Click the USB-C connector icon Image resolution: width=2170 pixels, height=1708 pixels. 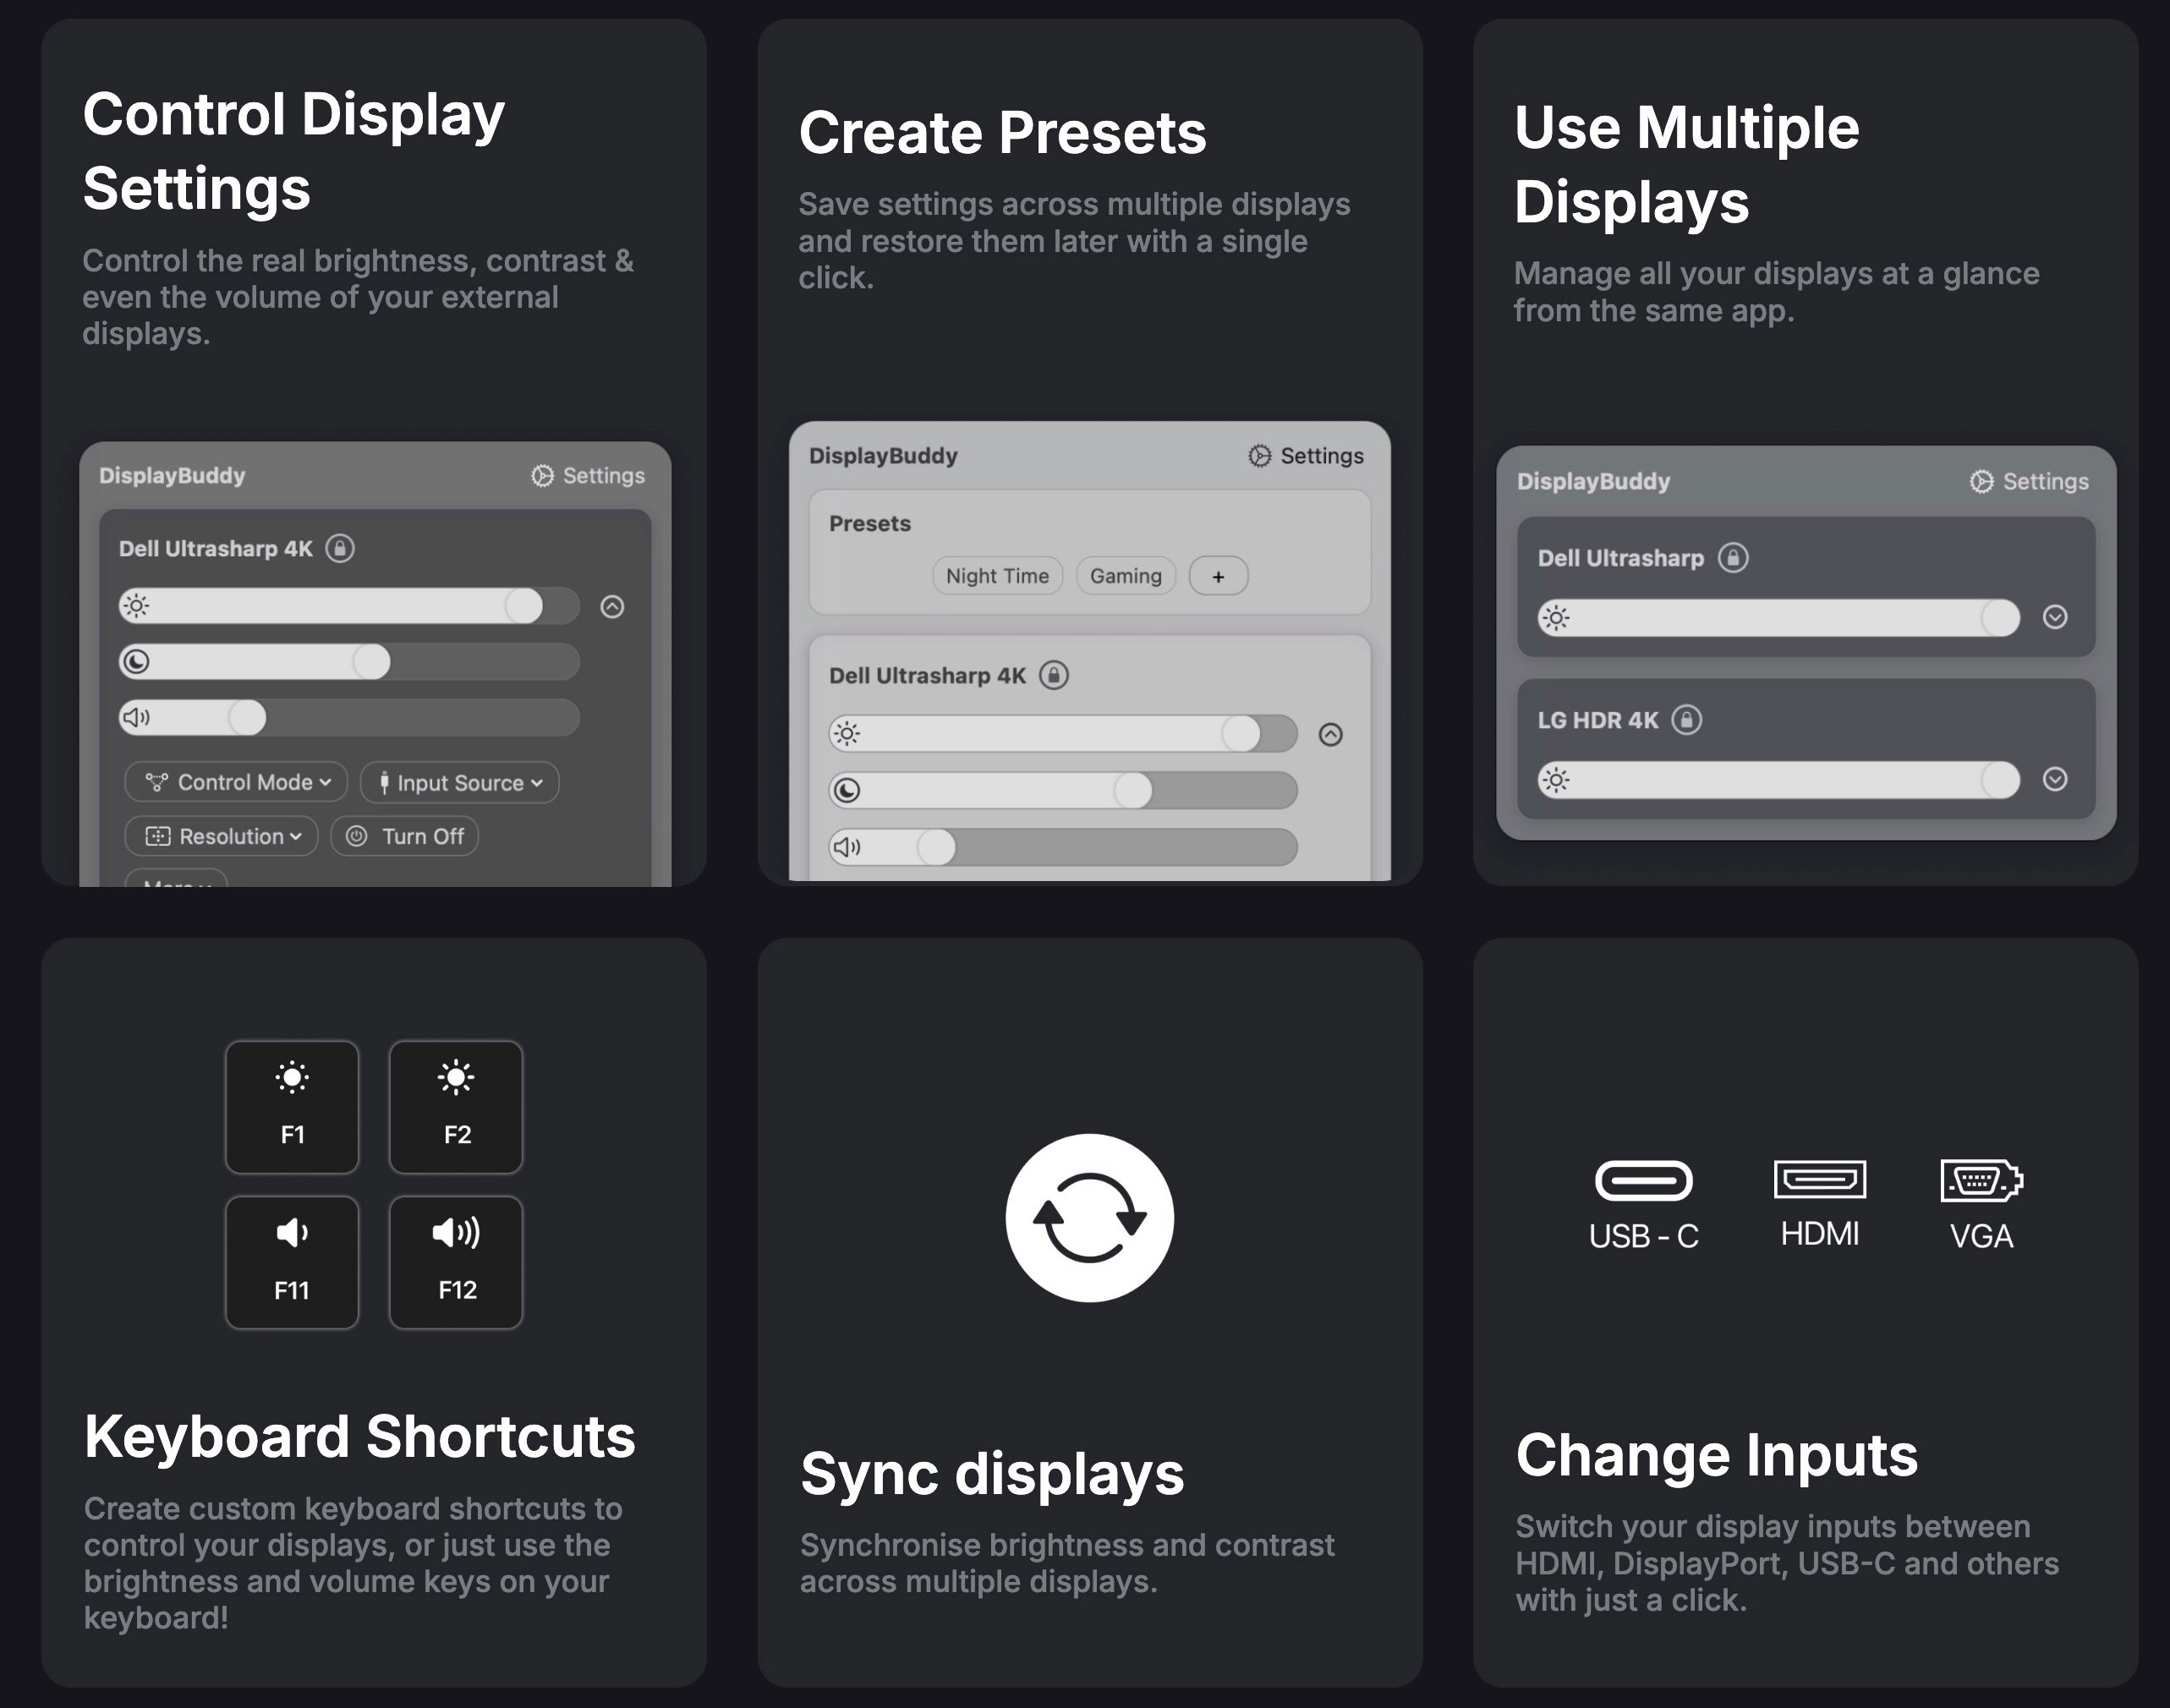point(1644,1181)
